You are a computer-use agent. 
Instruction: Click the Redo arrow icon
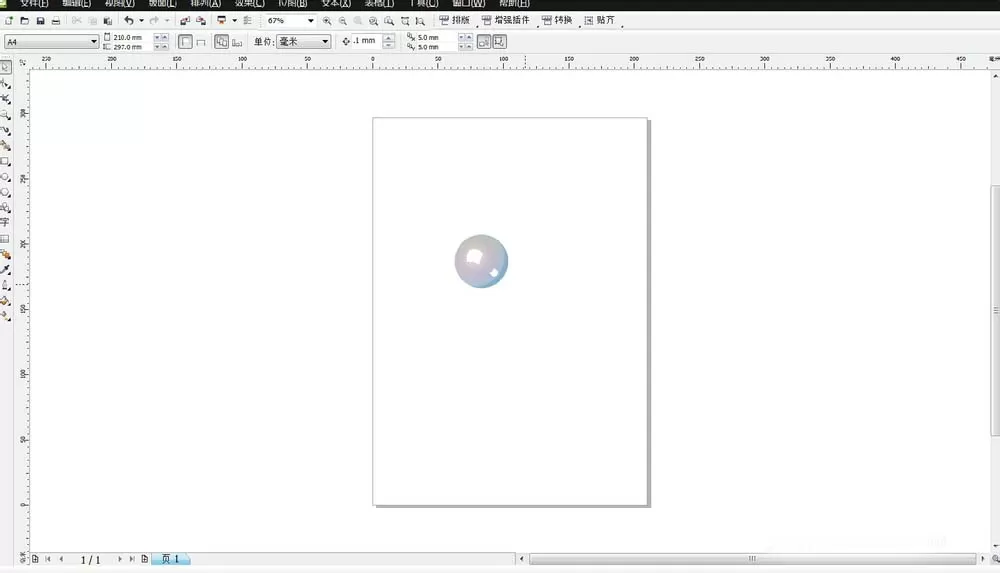154,21
